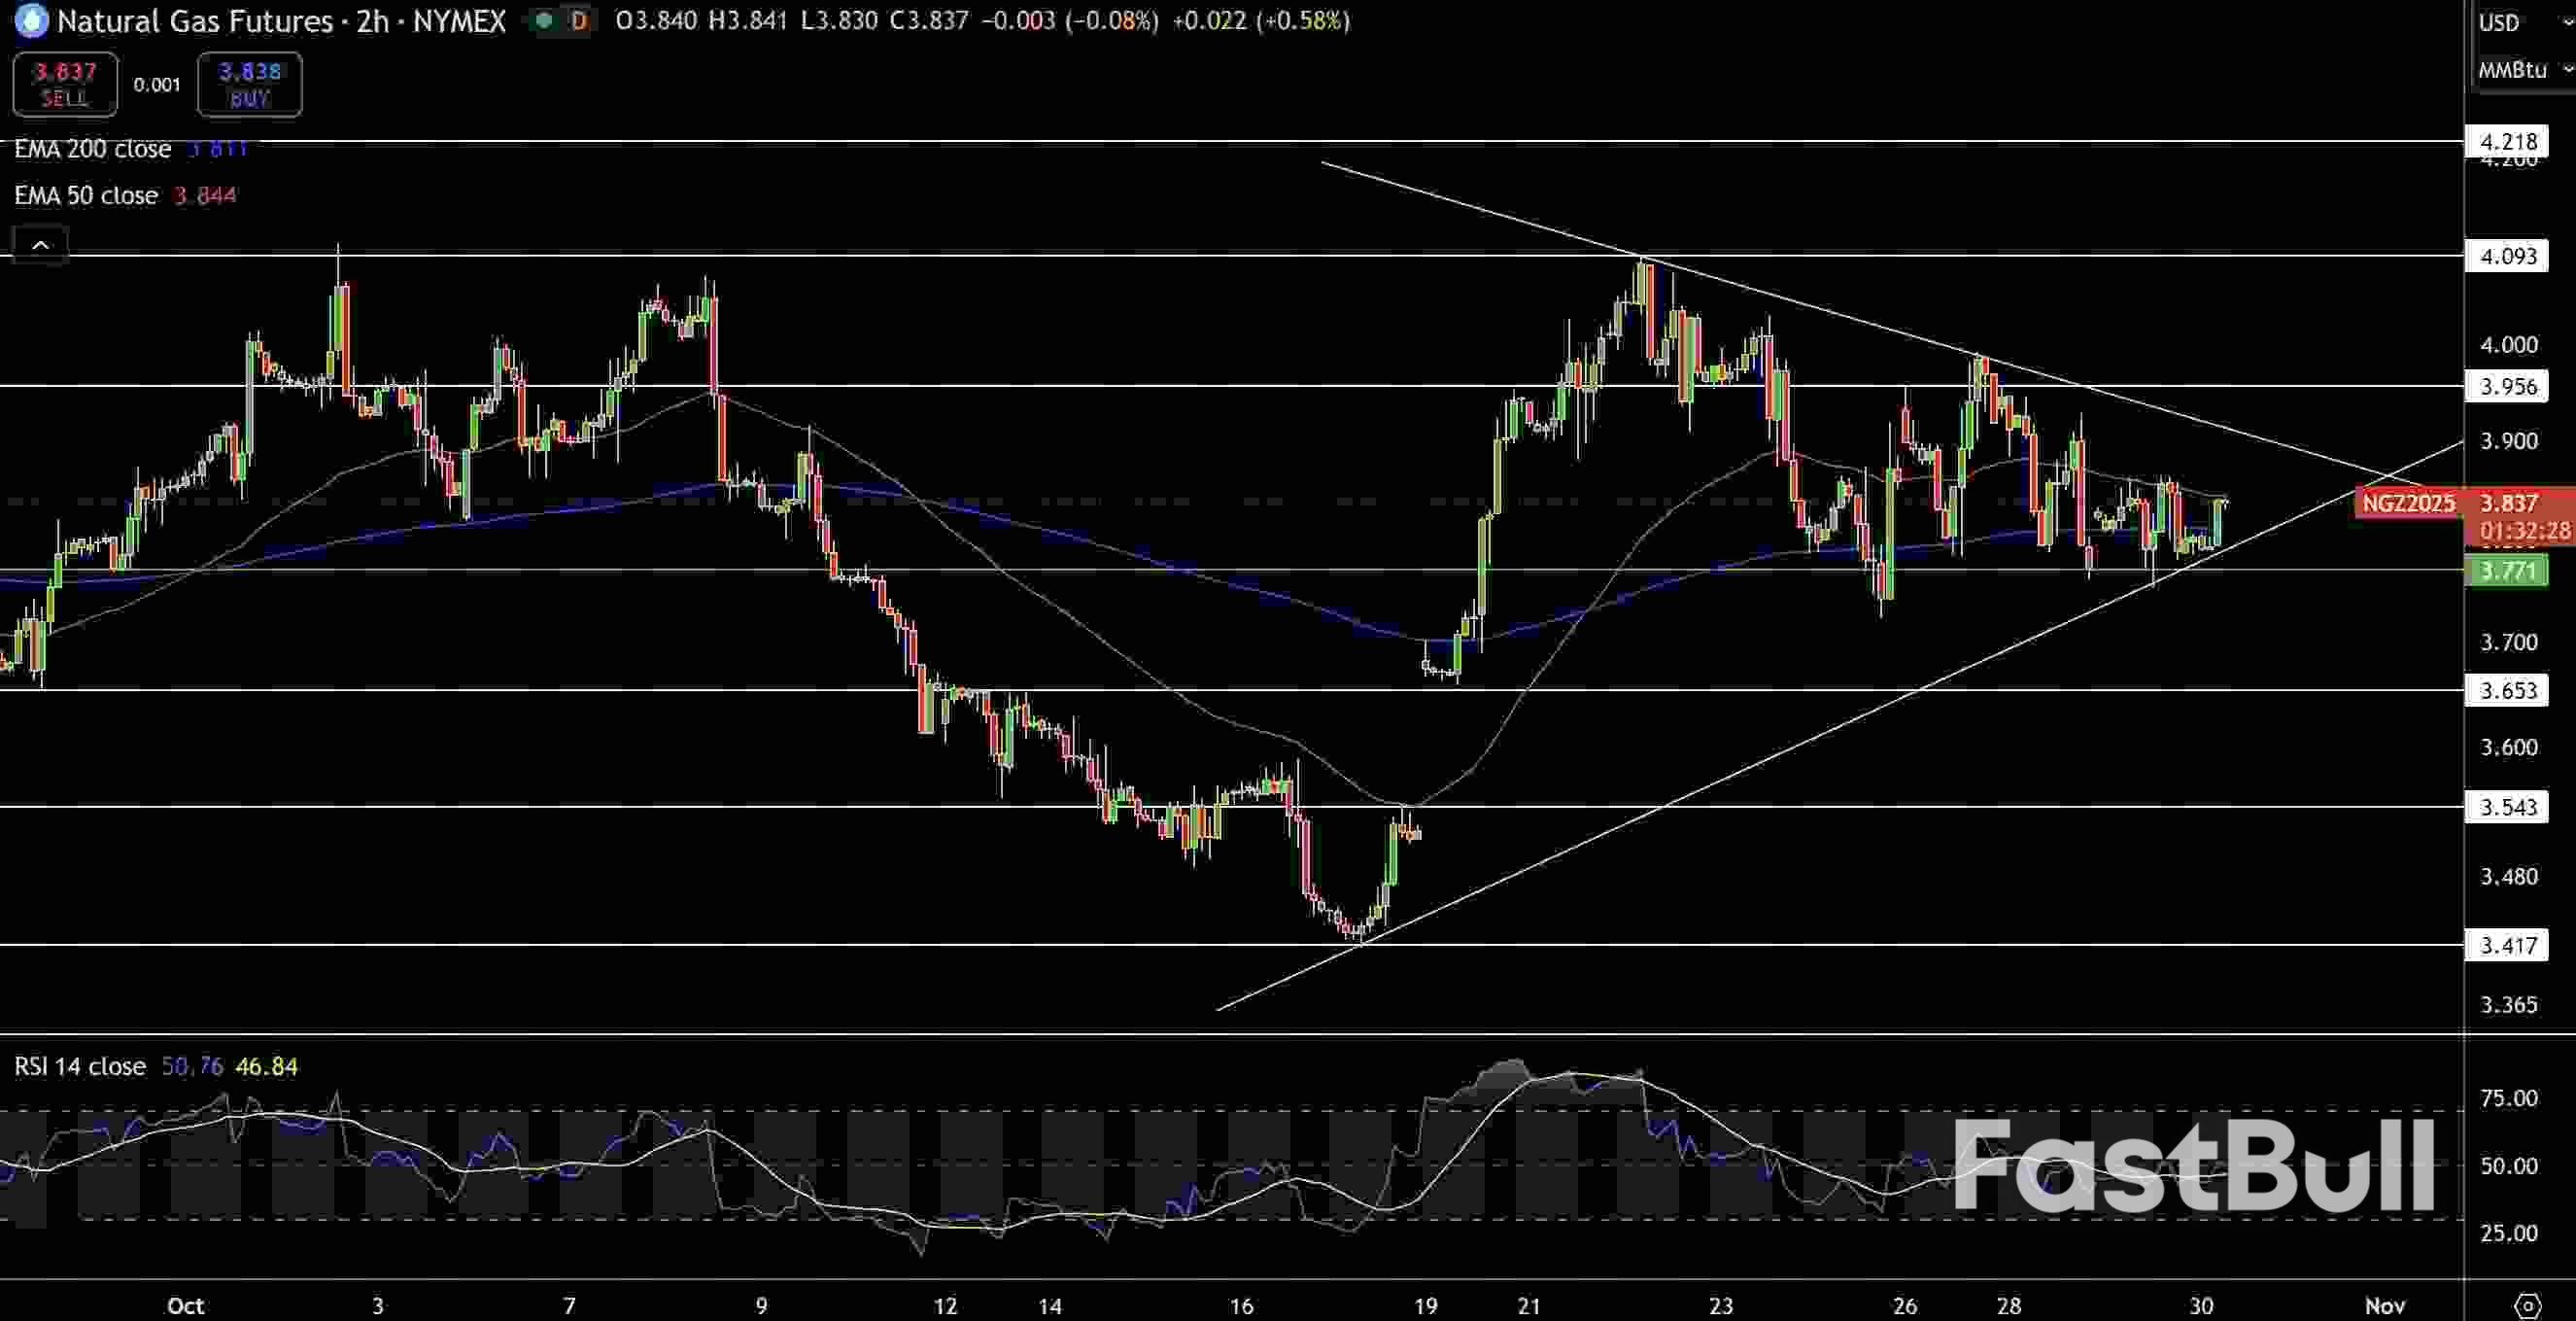Click the 4.218 horizontal line price label
2576x1321 pixels.
click(2508, 141)
